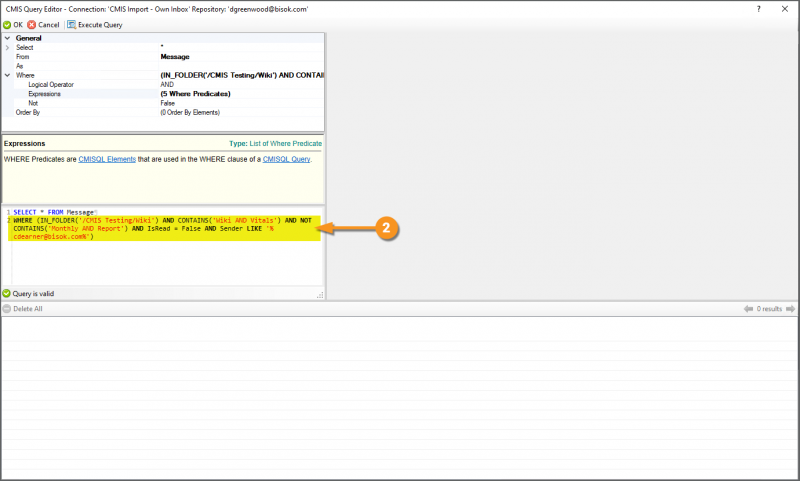The width and height of the screenshot is (800, 481).
Task: Click the Where clause value text
Action: pyautogui.click(x=242, y=75)
